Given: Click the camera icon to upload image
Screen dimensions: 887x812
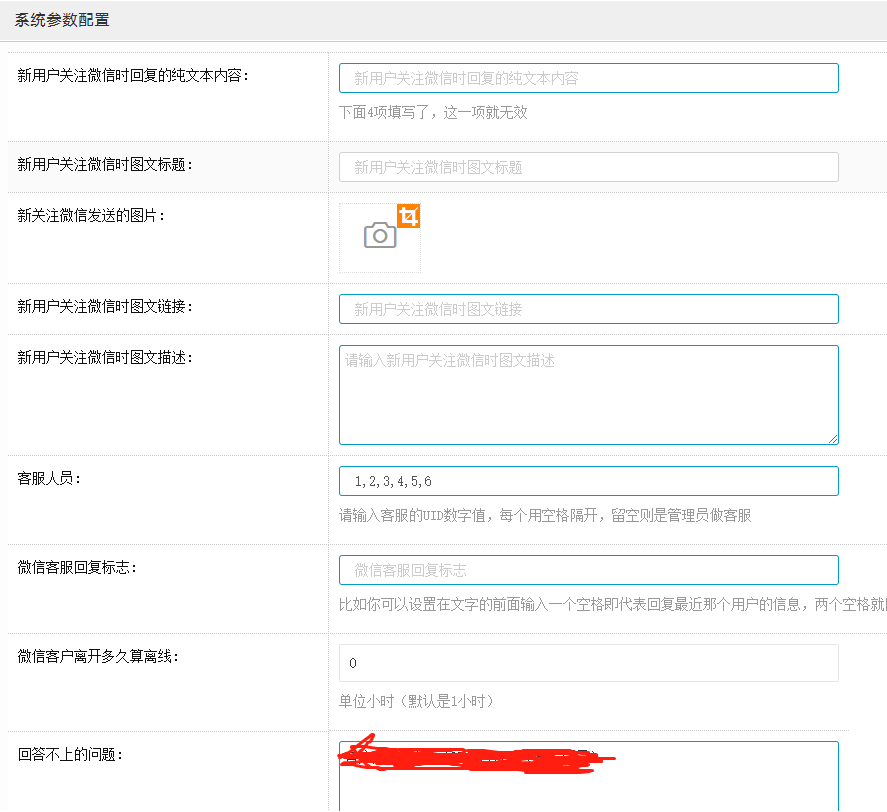Looking at the screenshot, I should [379, 237].
